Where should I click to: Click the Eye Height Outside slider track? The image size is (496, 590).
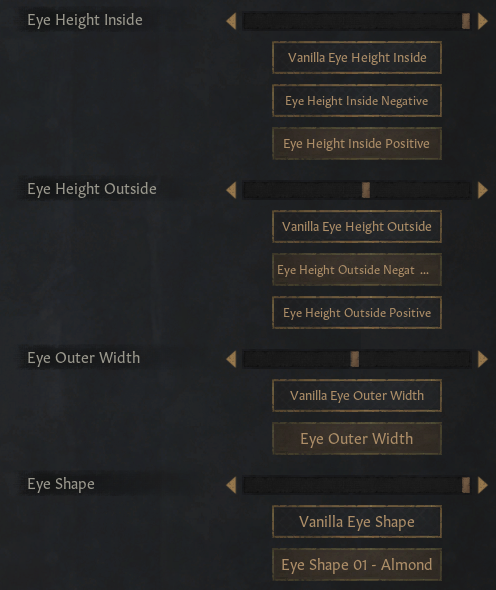357,190
